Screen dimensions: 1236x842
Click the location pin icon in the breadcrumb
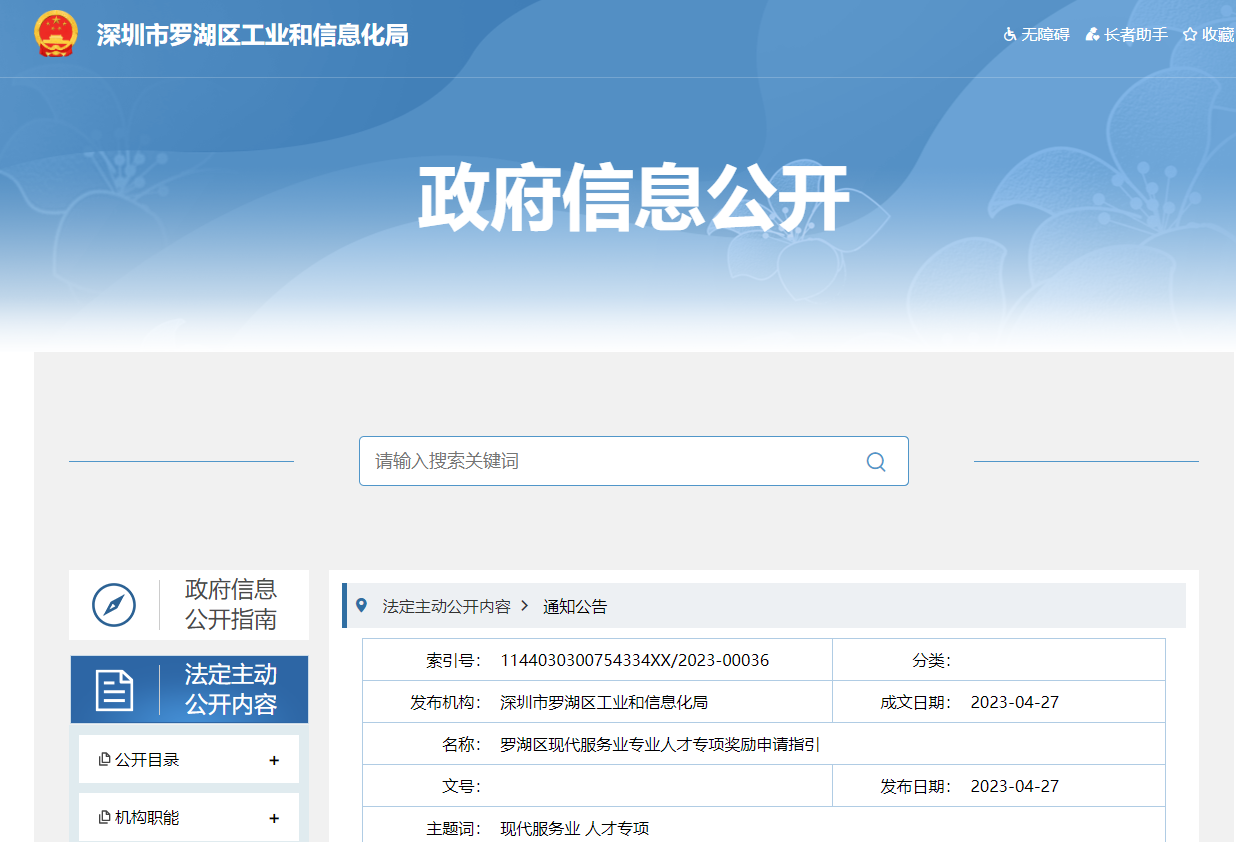[360, 605]
